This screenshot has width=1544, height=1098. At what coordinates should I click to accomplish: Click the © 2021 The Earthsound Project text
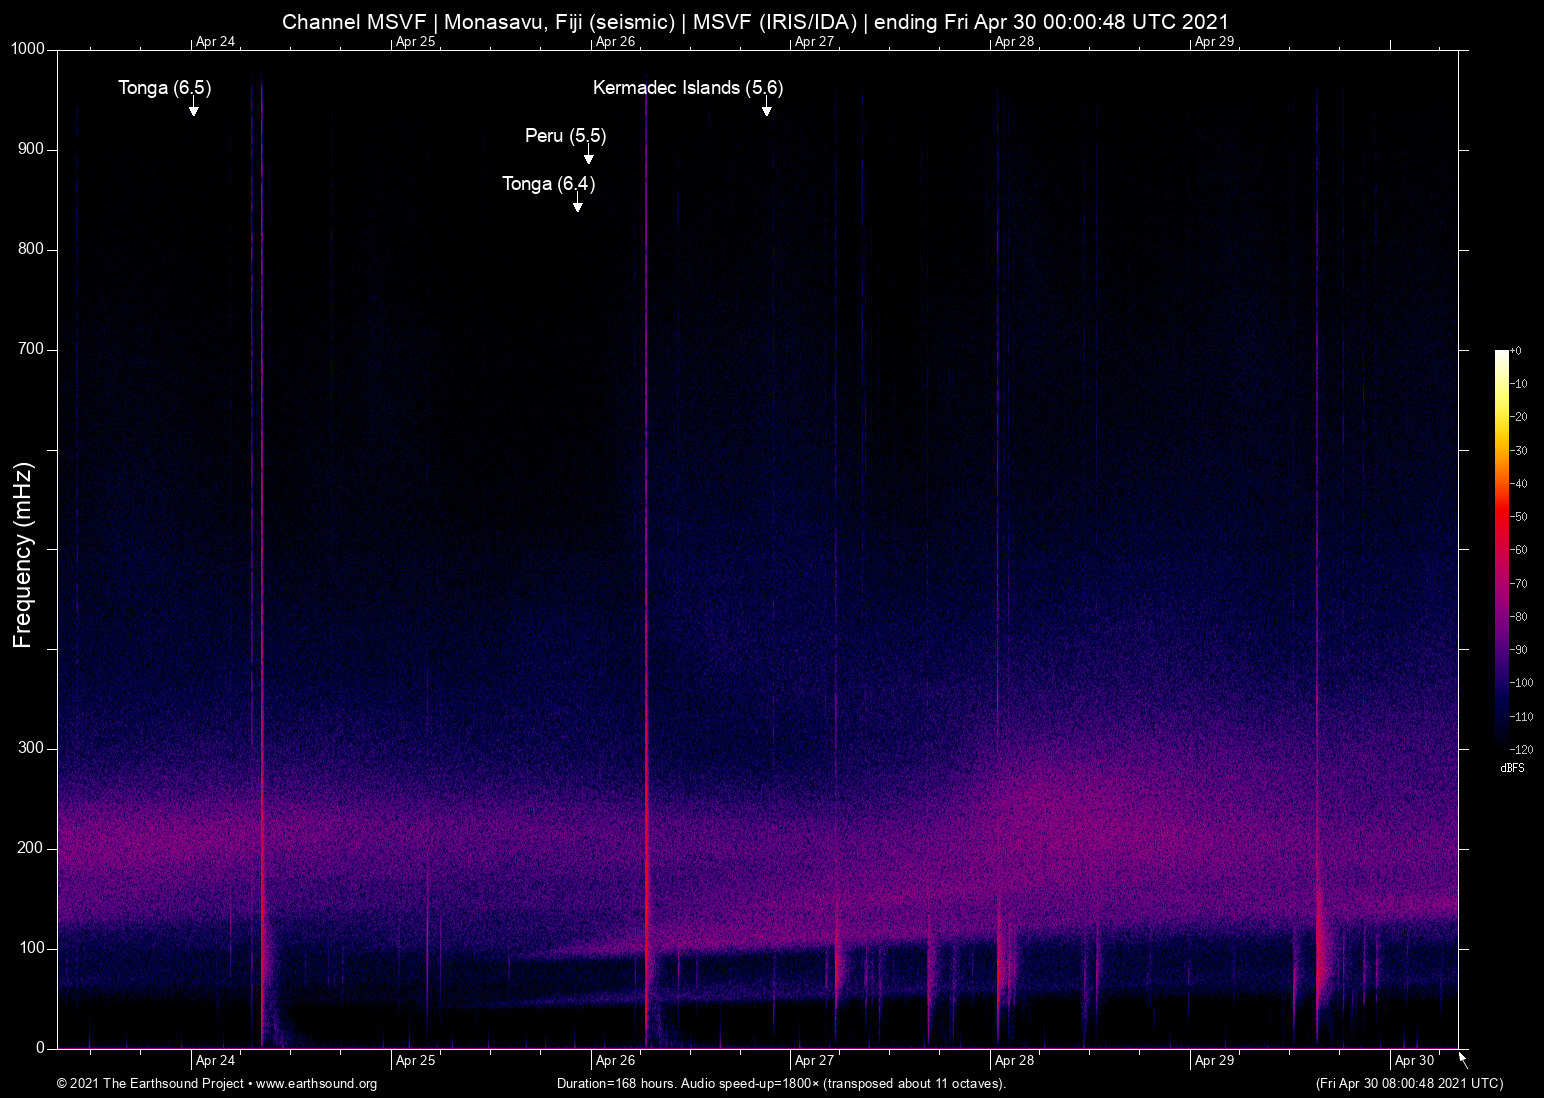coord(150,1084)
